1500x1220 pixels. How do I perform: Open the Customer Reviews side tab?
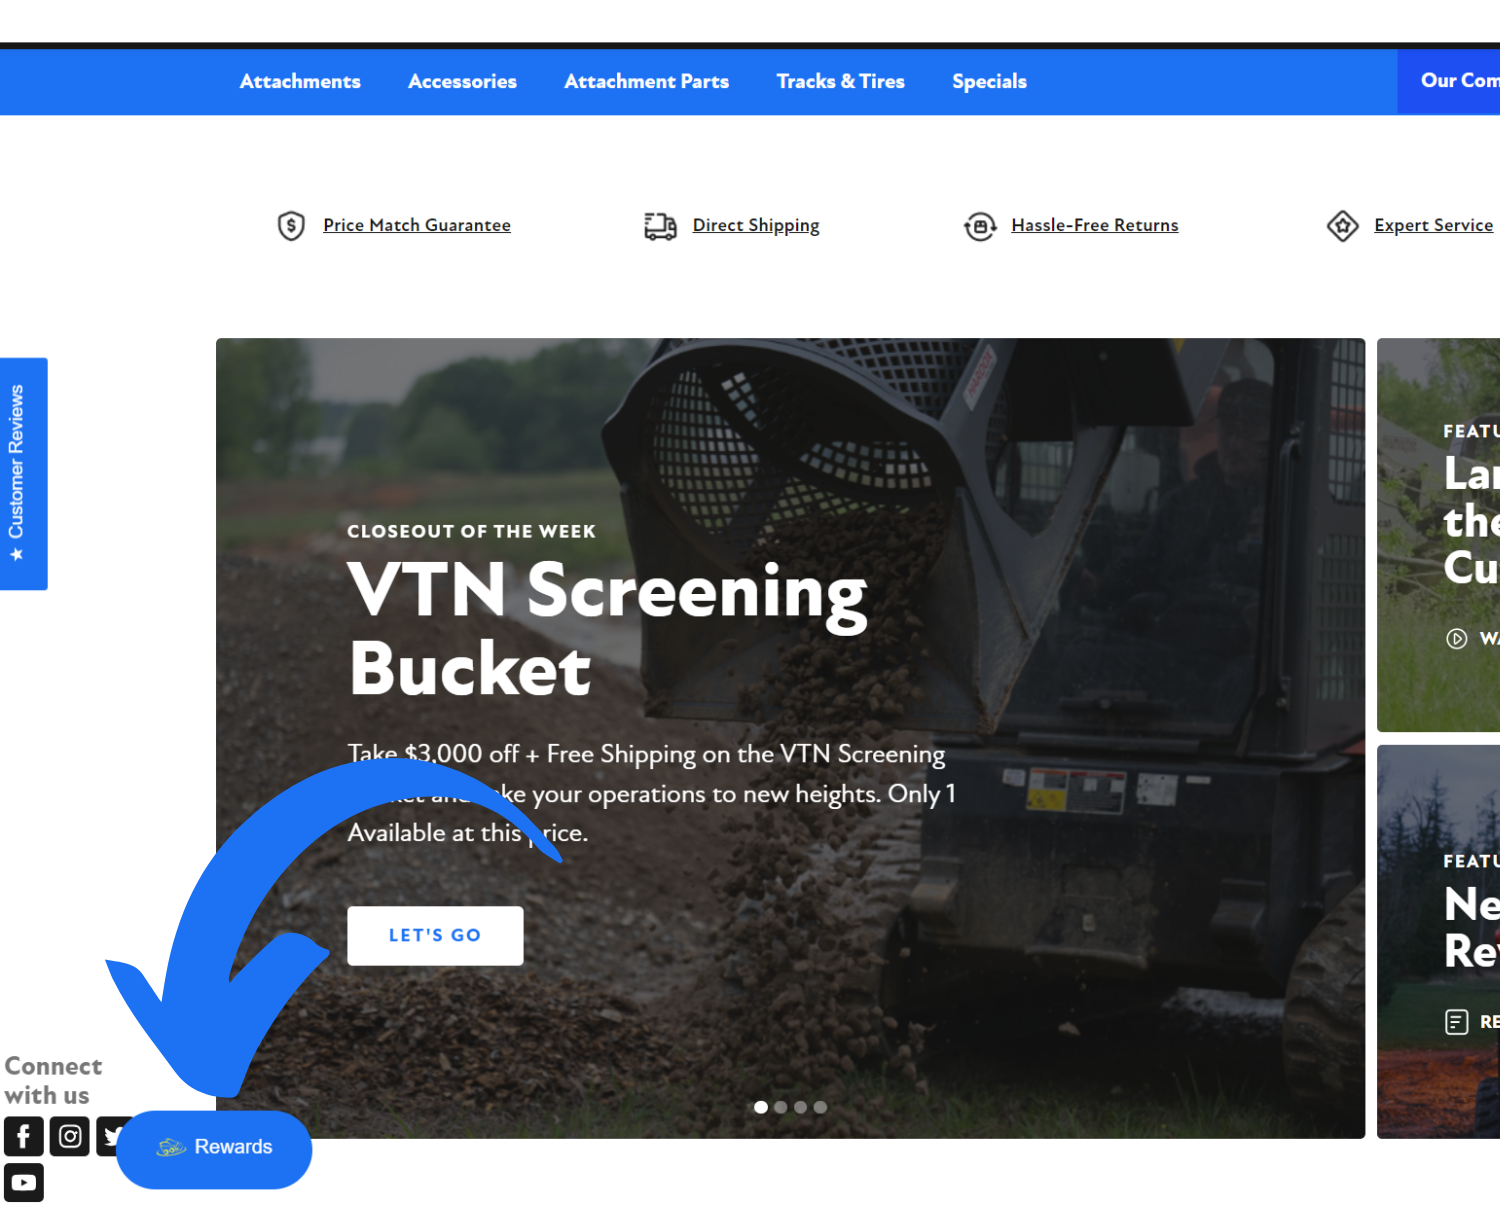23,474
